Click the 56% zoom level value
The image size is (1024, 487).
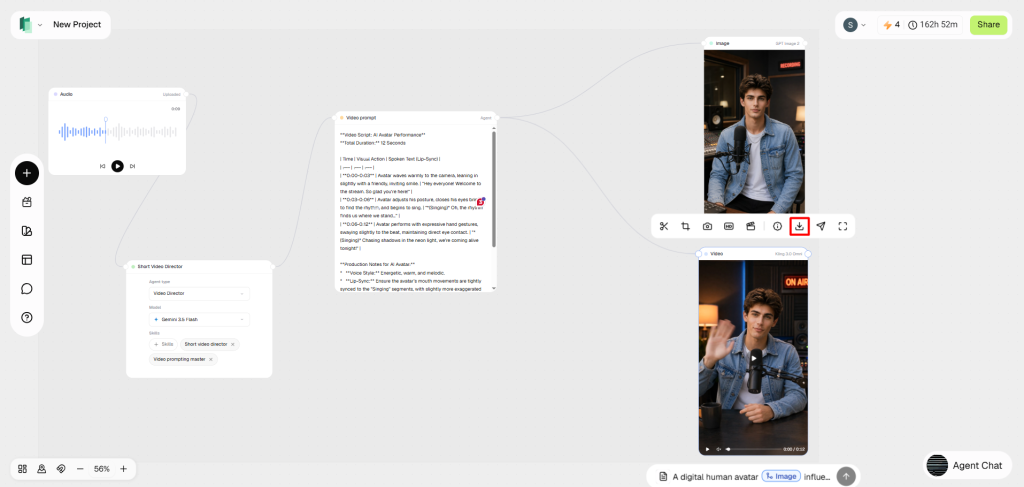(x=102, y=469)
